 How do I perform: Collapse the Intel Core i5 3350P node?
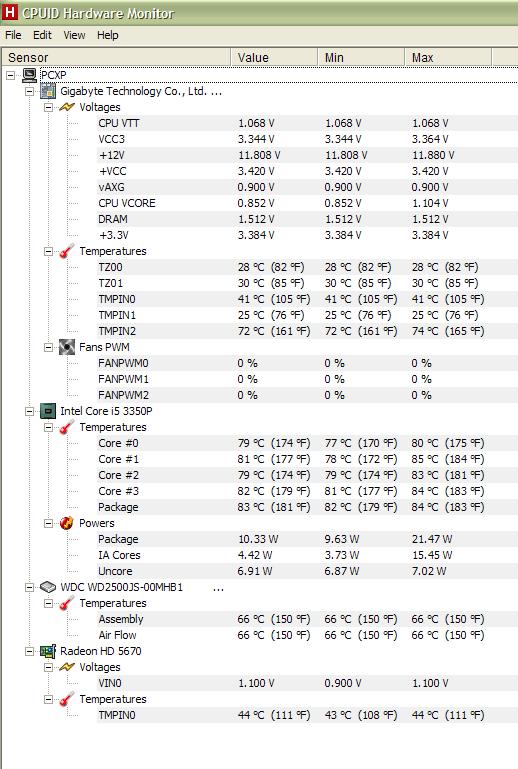29,411
